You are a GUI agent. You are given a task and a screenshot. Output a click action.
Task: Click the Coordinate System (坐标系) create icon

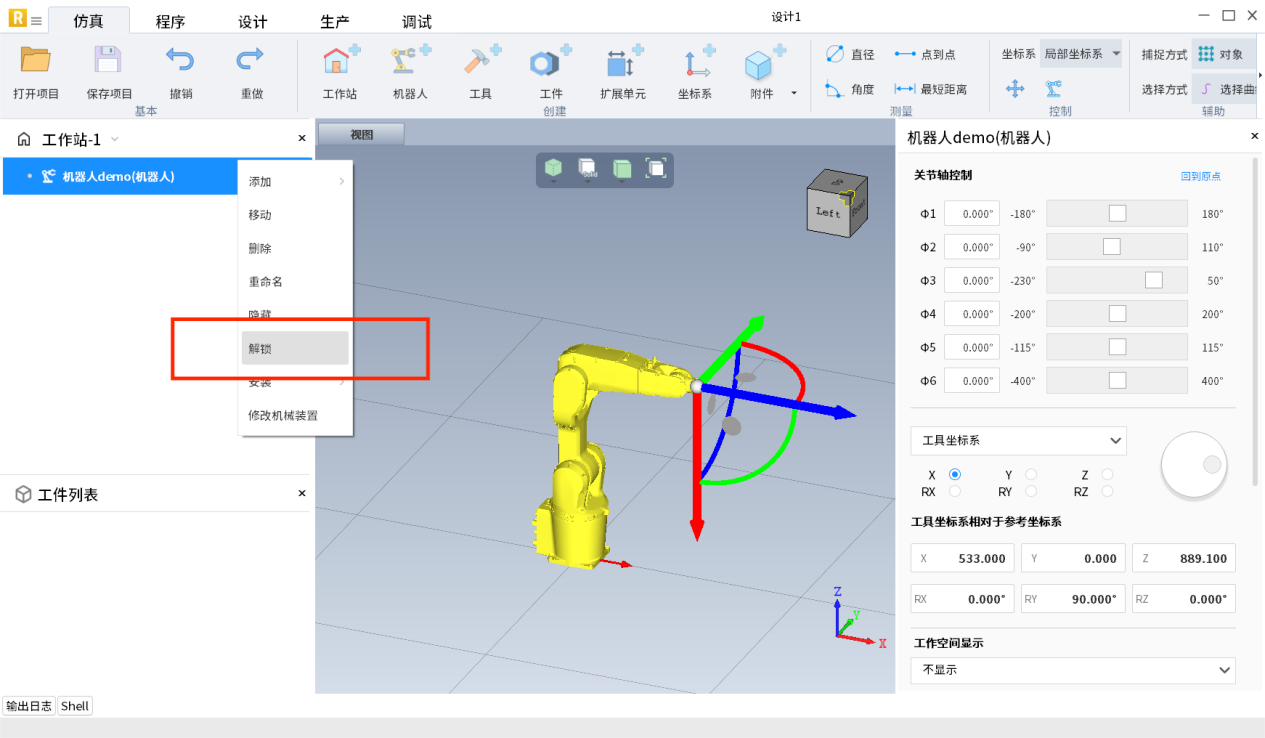tap(696, 63)
